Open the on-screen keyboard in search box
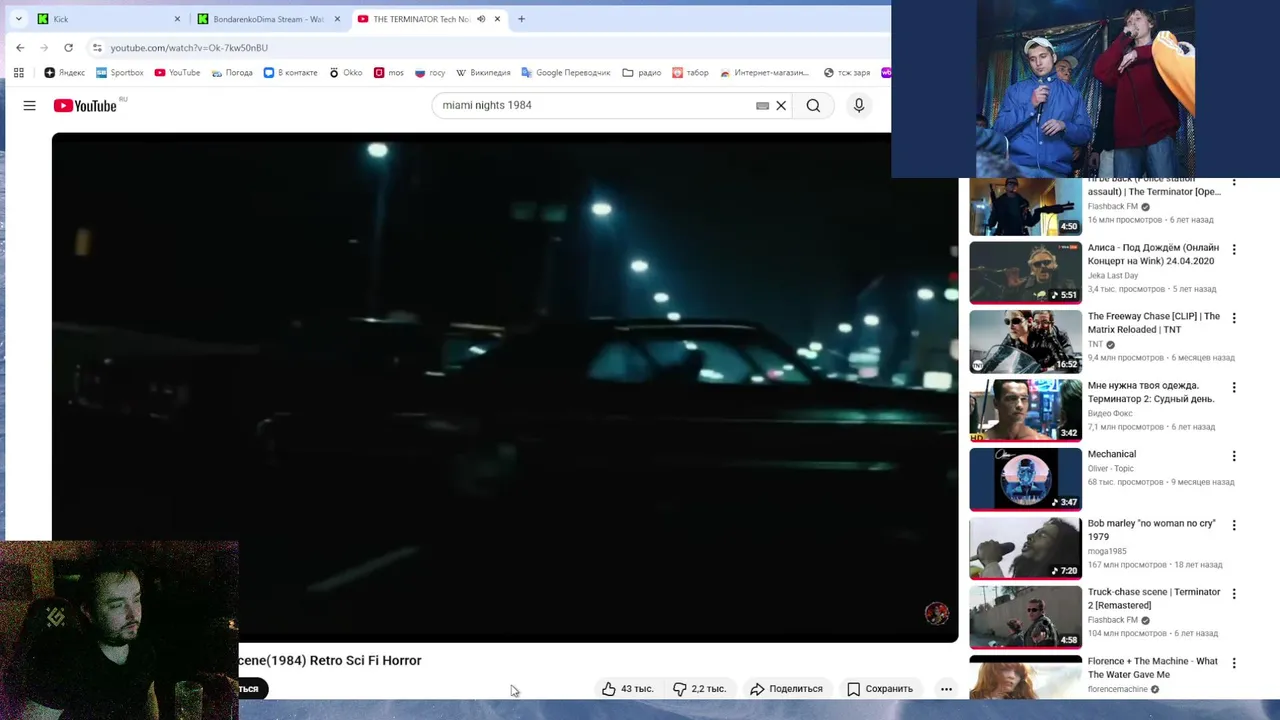Image resolution: width=1280 pixels, height=720 pixels. pyautogui.click(x=762, y=105)
